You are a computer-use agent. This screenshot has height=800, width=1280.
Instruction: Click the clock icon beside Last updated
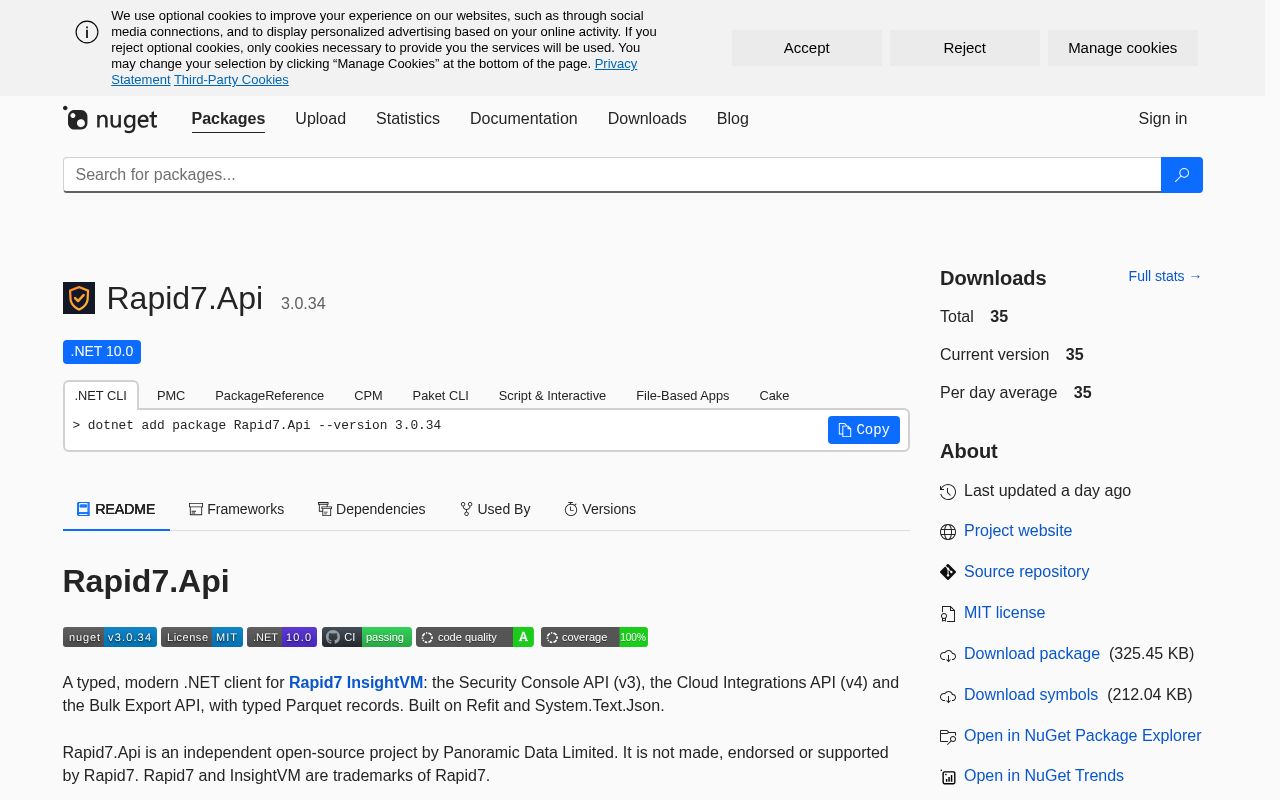point(948,491)
